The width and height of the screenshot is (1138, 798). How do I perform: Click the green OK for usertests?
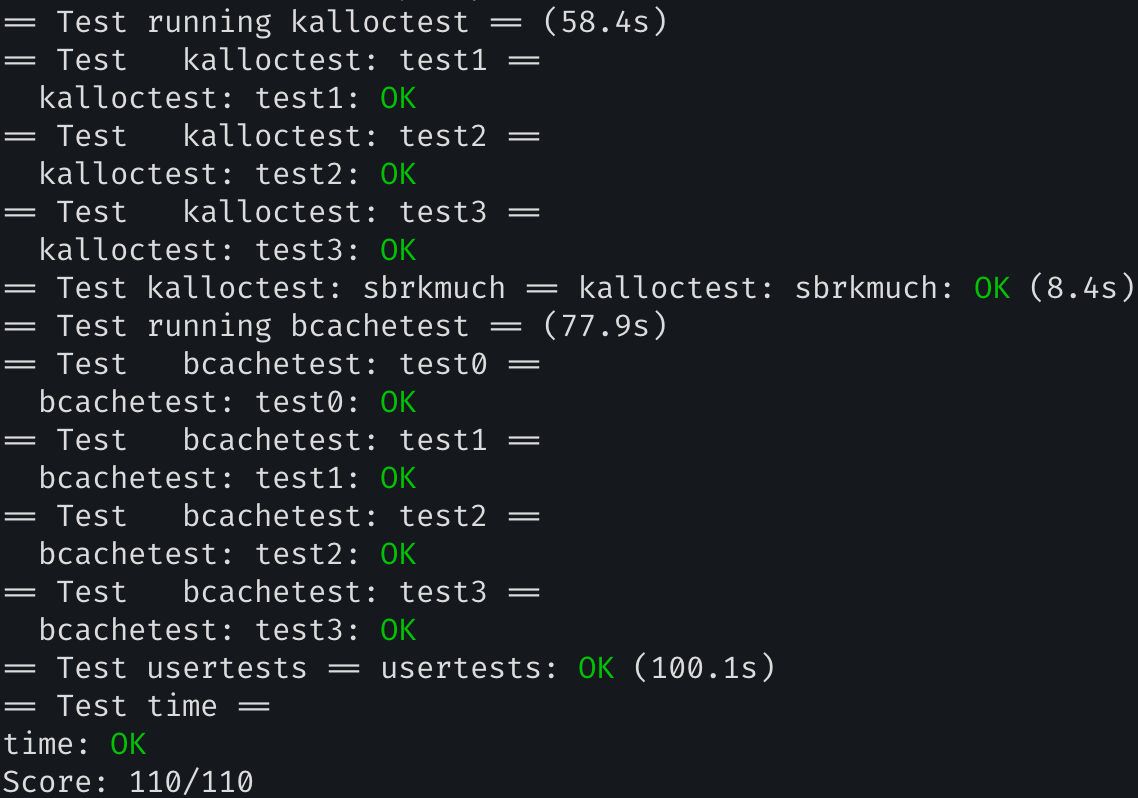[x=596, y=668]
